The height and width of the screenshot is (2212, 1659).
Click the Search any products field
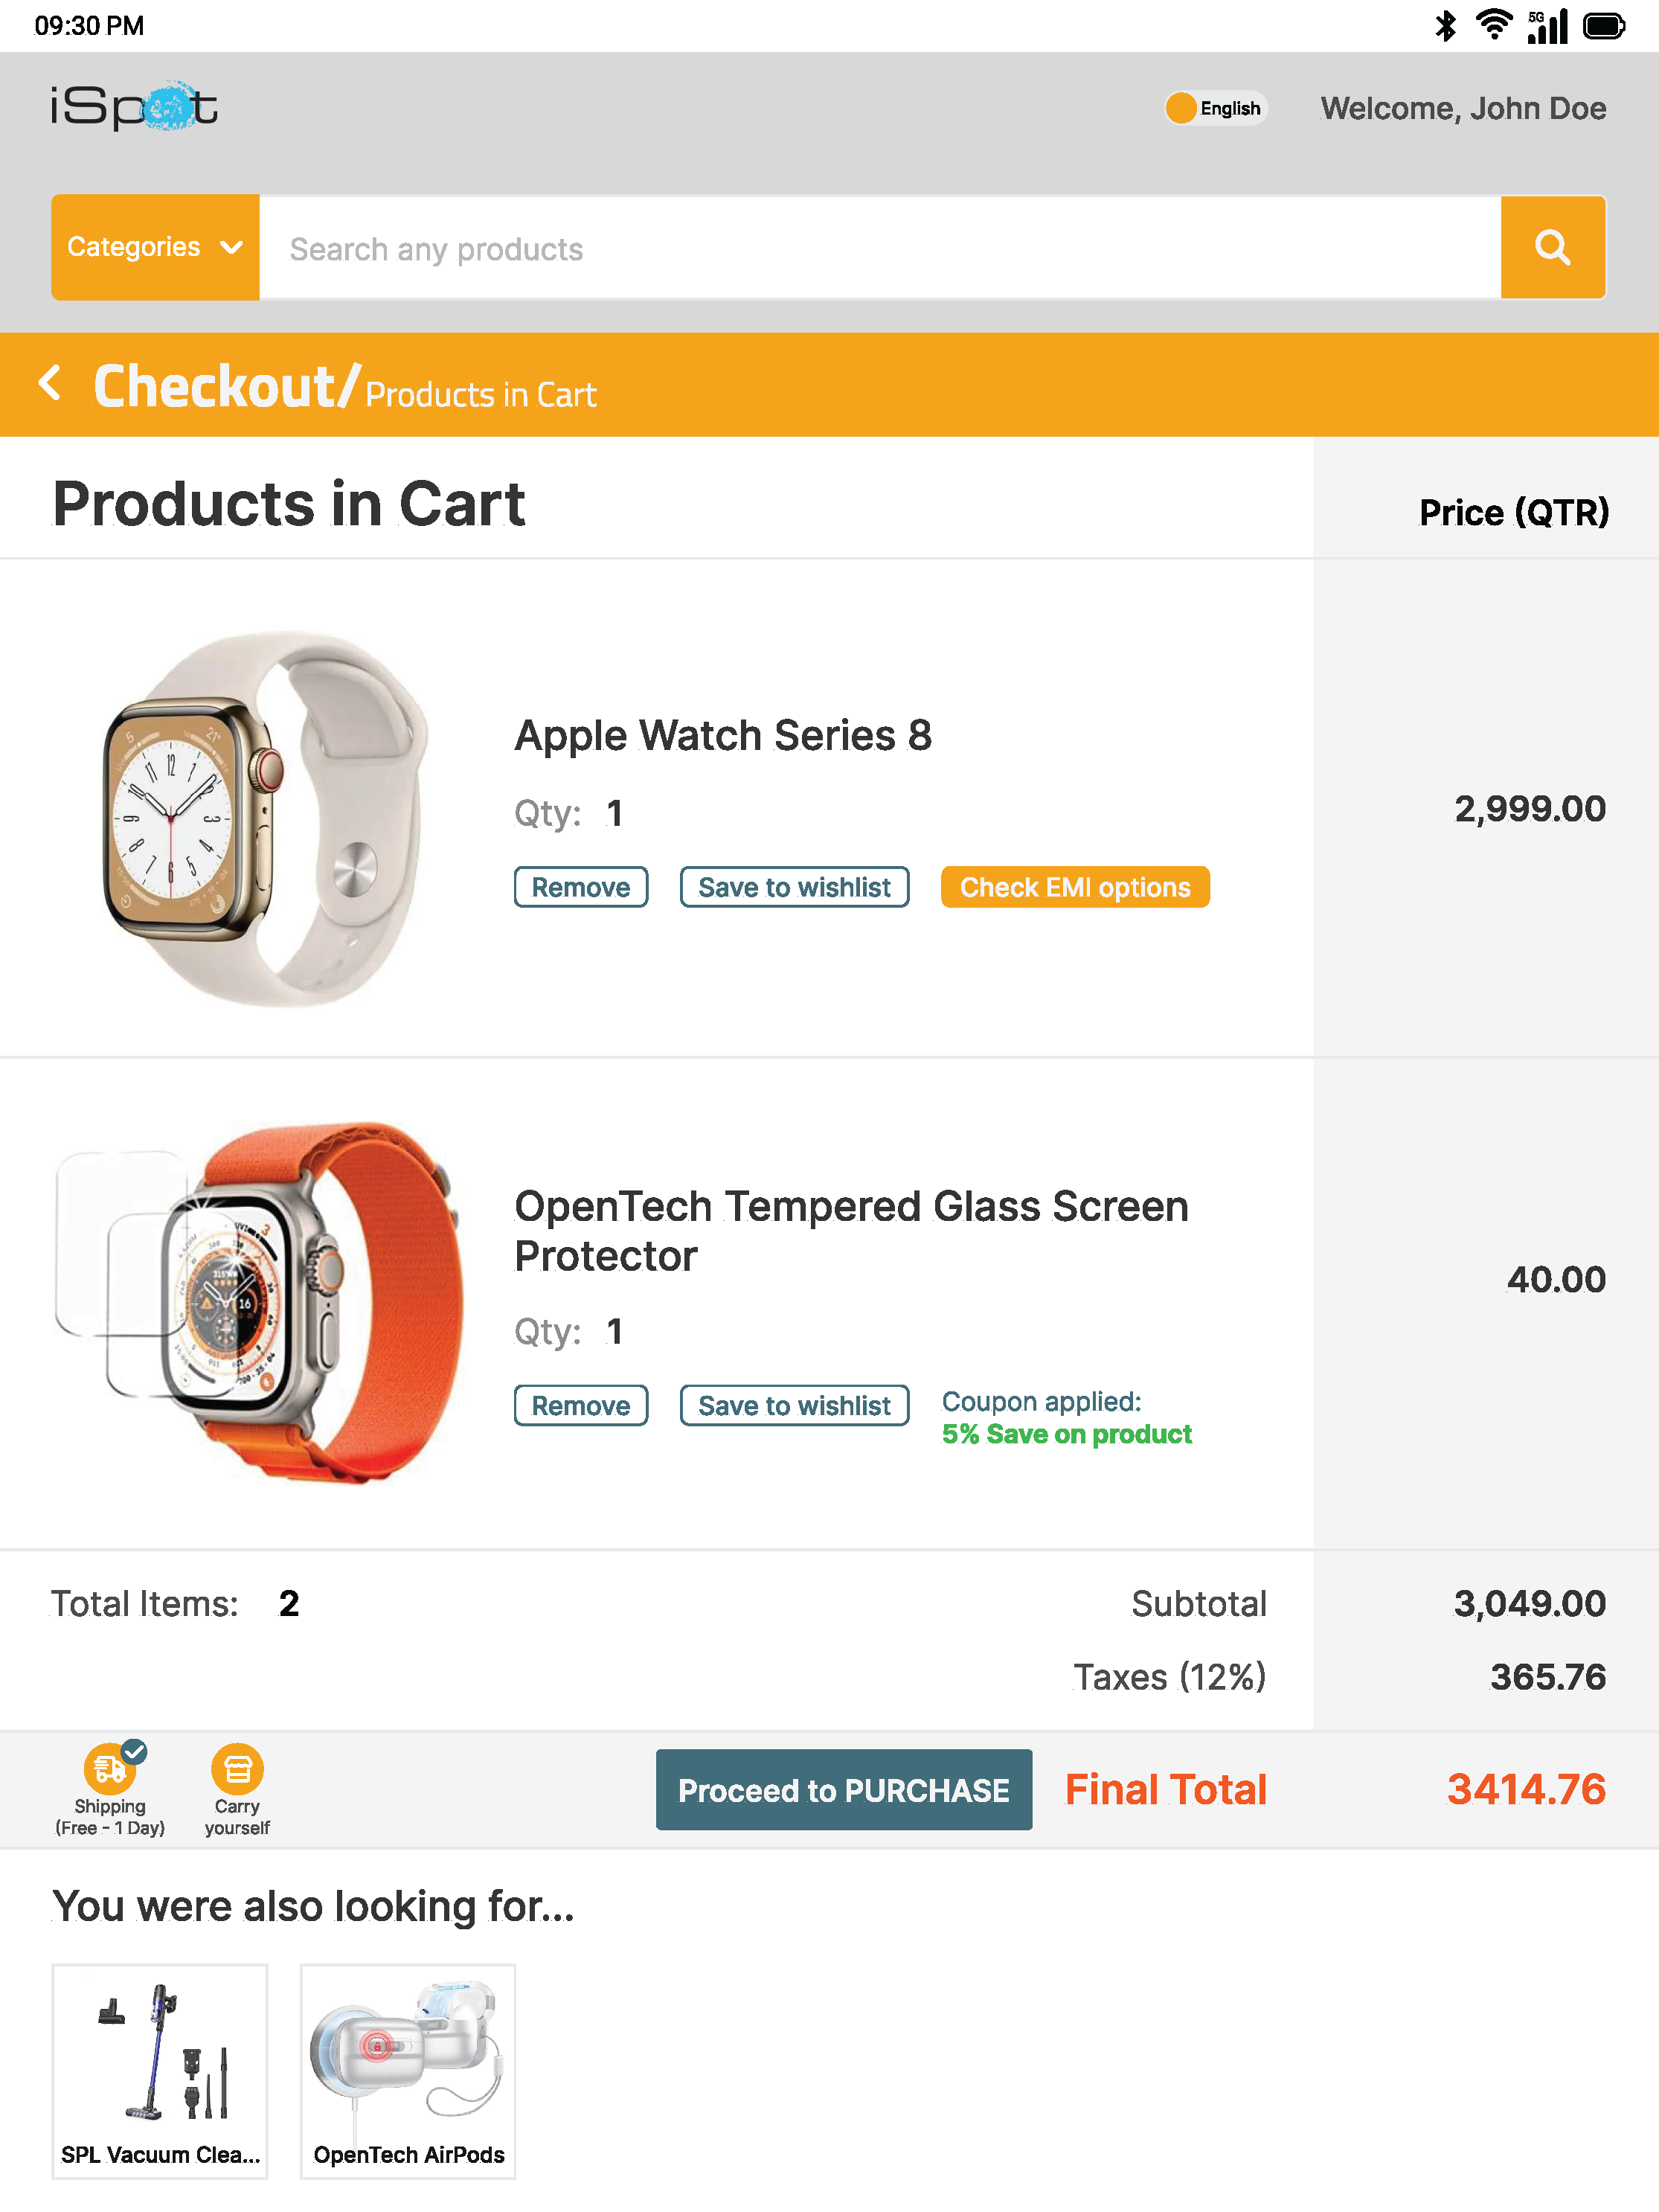point(880,248)
